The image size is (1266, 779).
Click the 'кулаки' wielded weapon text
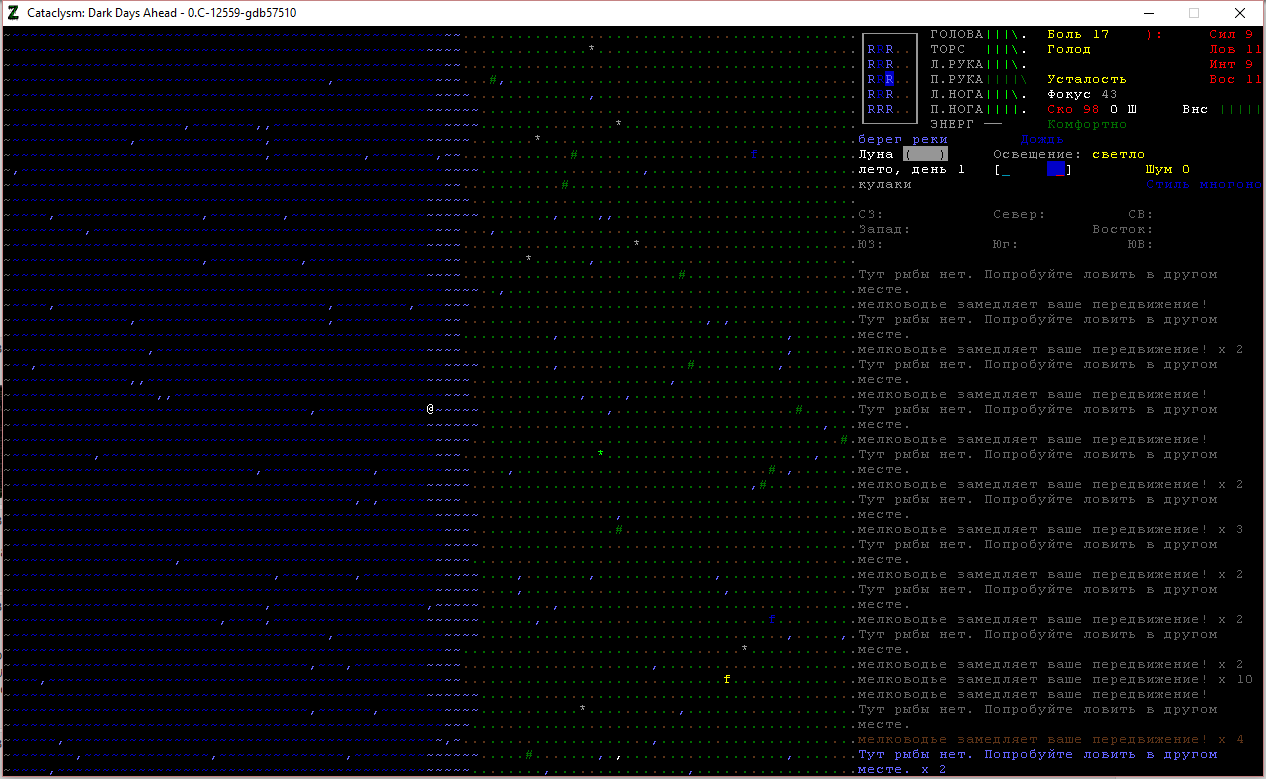885,184
